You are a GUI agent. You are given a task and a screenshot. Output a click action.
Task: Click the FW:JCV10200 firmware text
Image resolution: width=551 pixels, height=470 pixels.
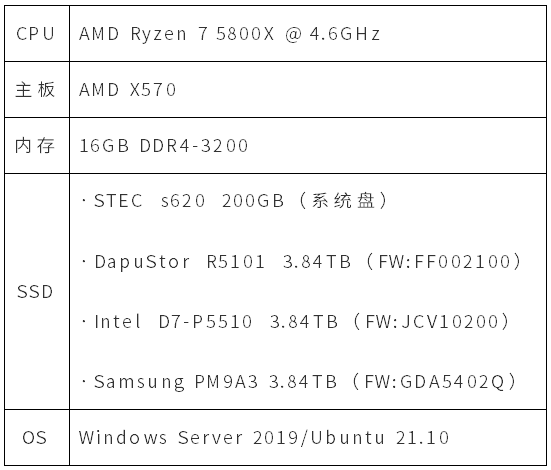[432, 322]
